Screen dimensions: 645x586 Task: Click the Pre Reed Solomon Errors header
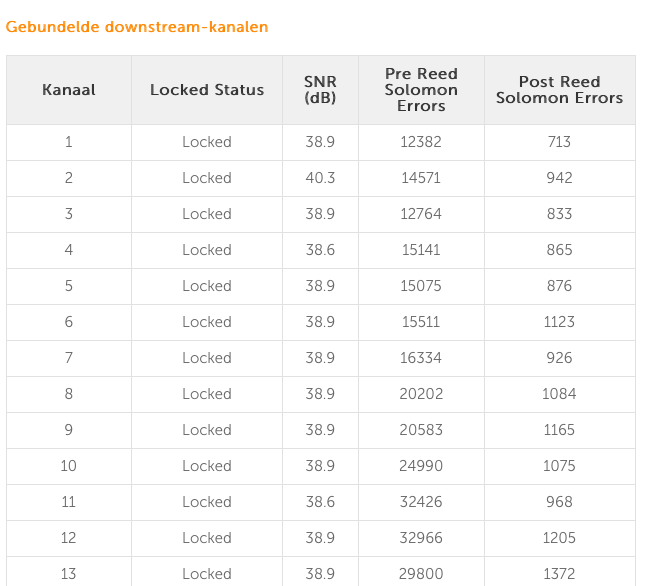[421, 90]
